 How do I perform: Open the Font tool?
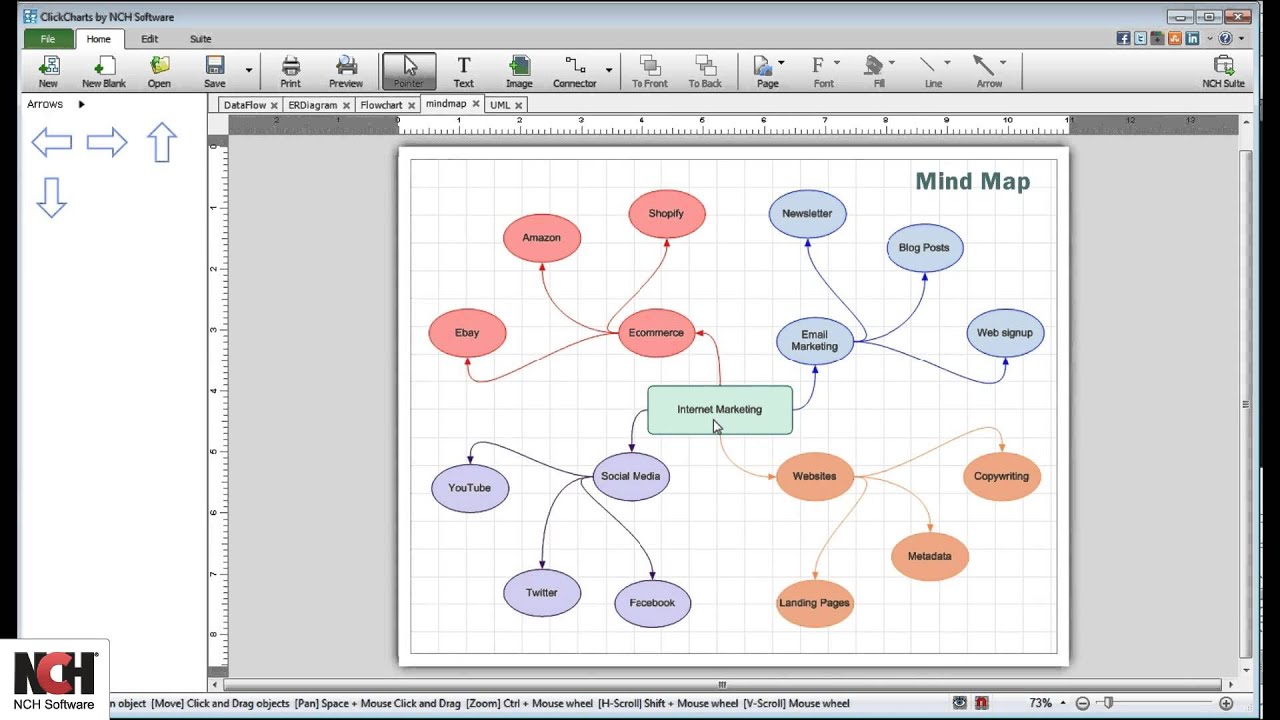click(x=822, y=71)
